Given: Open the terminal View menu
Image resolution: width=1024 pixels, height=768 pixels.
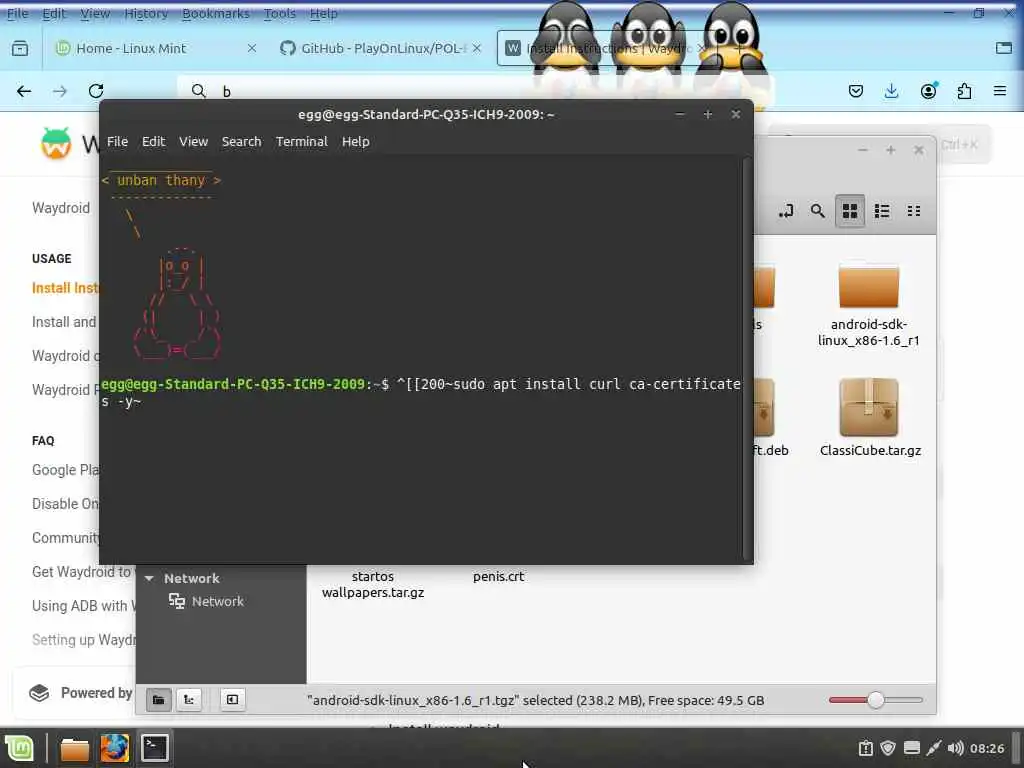Looking at the screenshot, I should coord(193,142).
